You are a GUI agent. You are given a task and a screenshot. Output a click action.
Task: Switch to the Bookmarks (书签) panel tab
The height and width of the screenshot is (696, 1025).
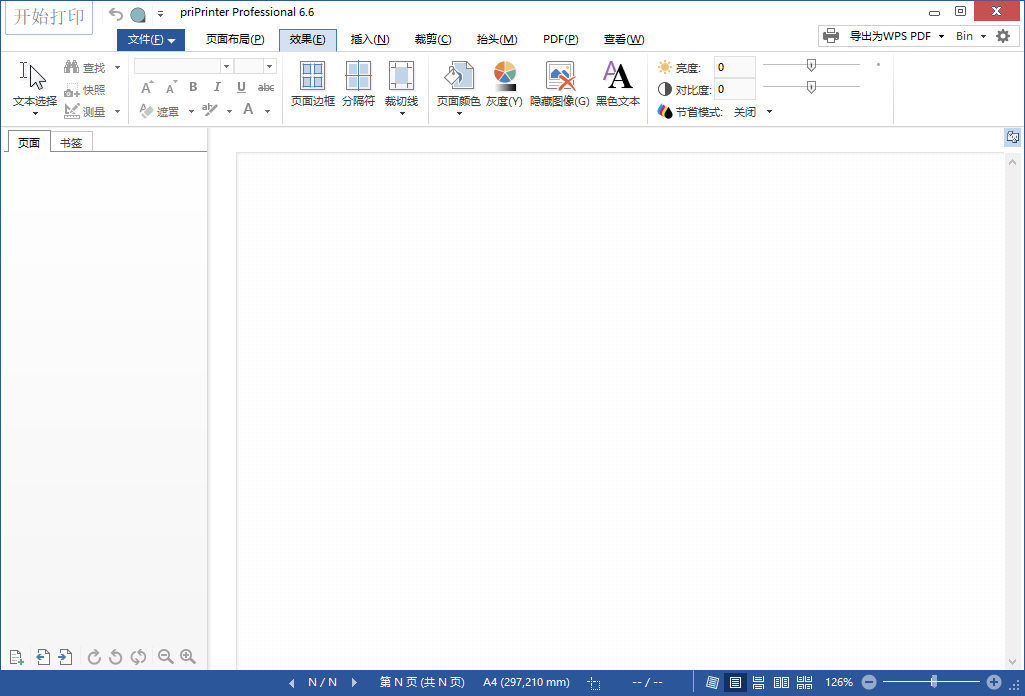tap(71, 142)
